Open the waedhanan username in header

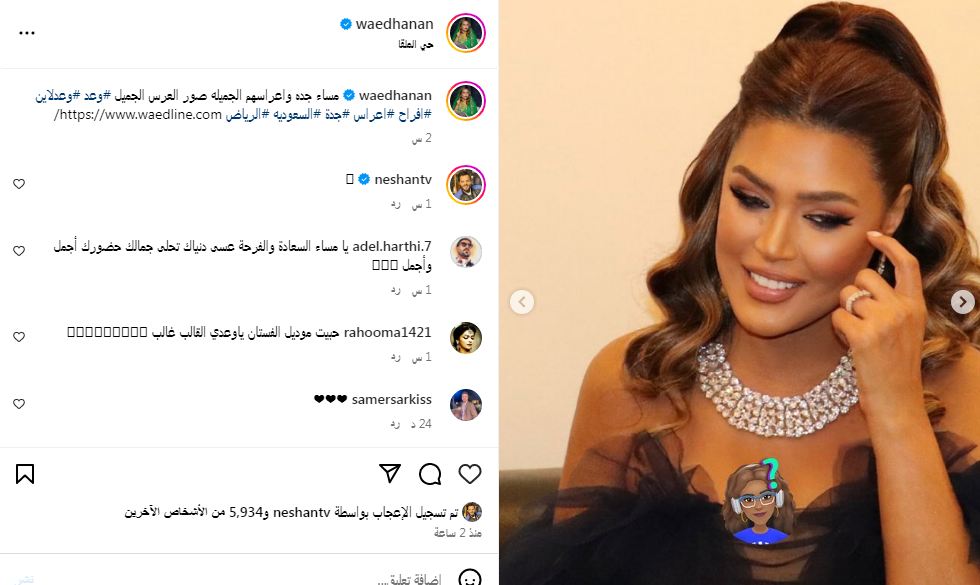(394, 24)
